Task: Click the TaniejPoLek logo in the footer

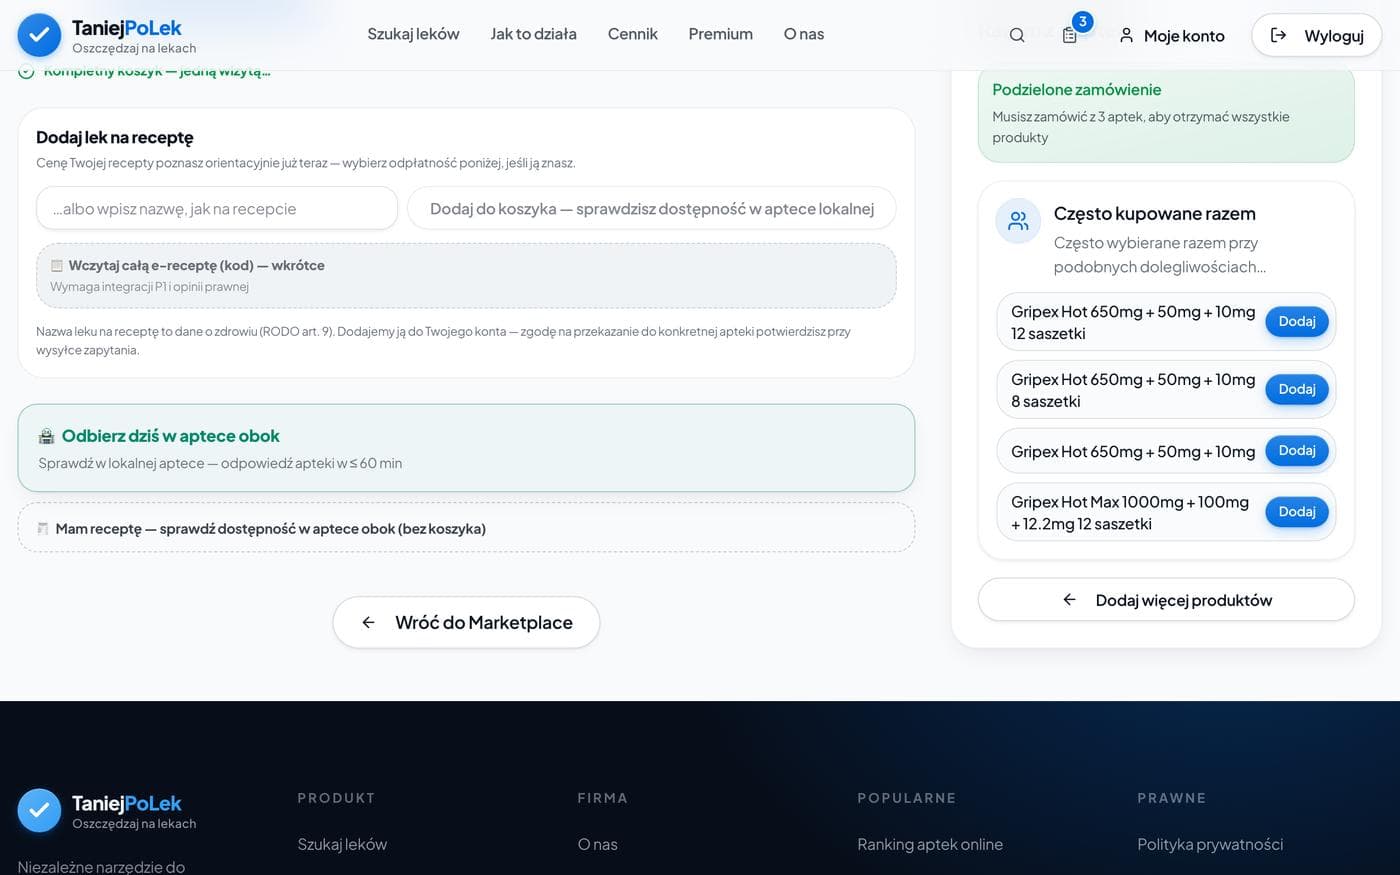Action: pyautogui.click(x=39, y=811)
